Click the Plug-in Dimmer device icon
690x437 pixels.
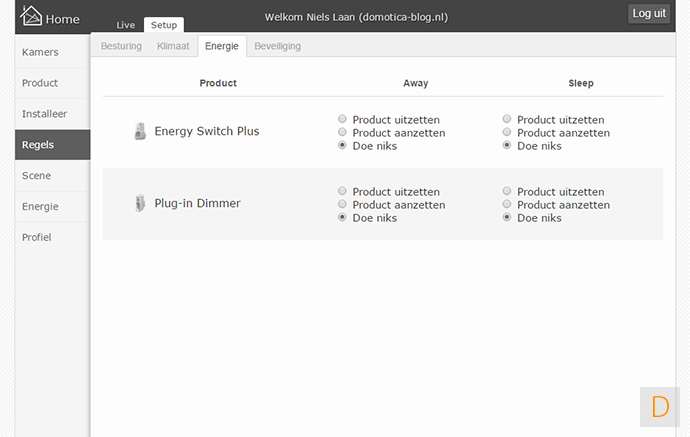(x=140, y=203)
